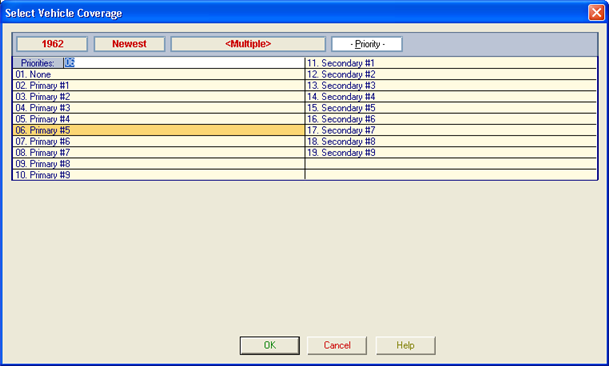The height and width of the screenshot is (366, 609).
Task: Select 13. Secondary #3 row
Action: pyautogui.click(x=451, y=85)
